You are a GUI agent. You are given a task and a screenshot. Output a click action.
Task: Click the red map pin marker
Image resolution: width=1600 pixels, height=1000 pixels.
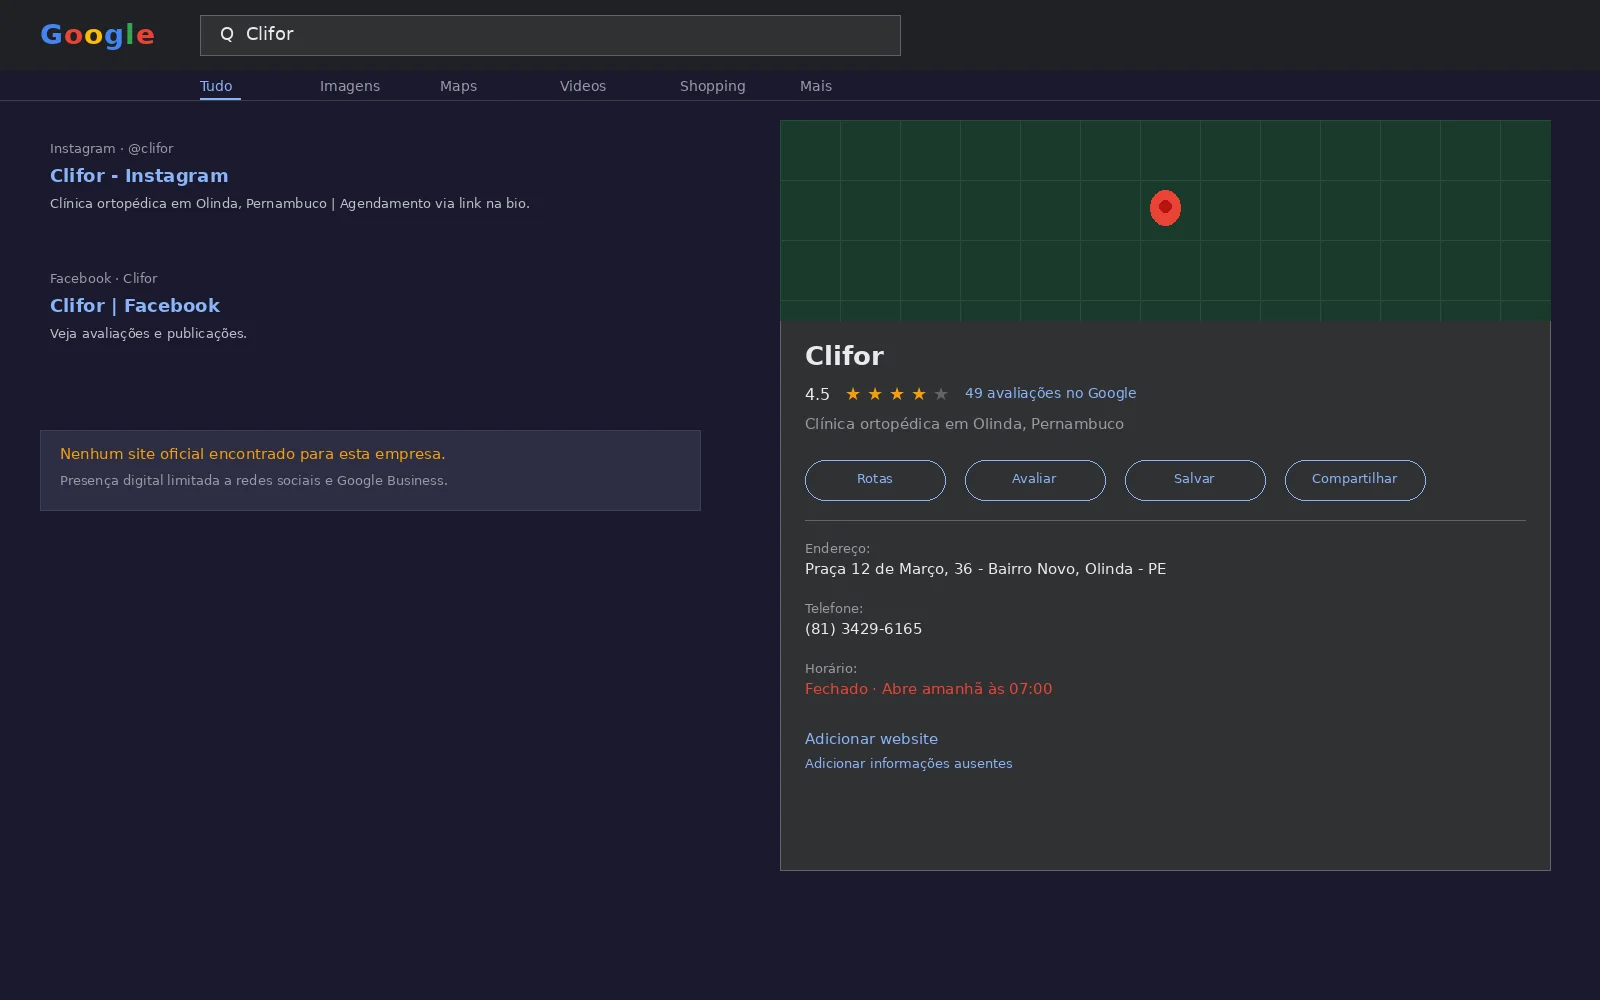(x=1165, y=207)
